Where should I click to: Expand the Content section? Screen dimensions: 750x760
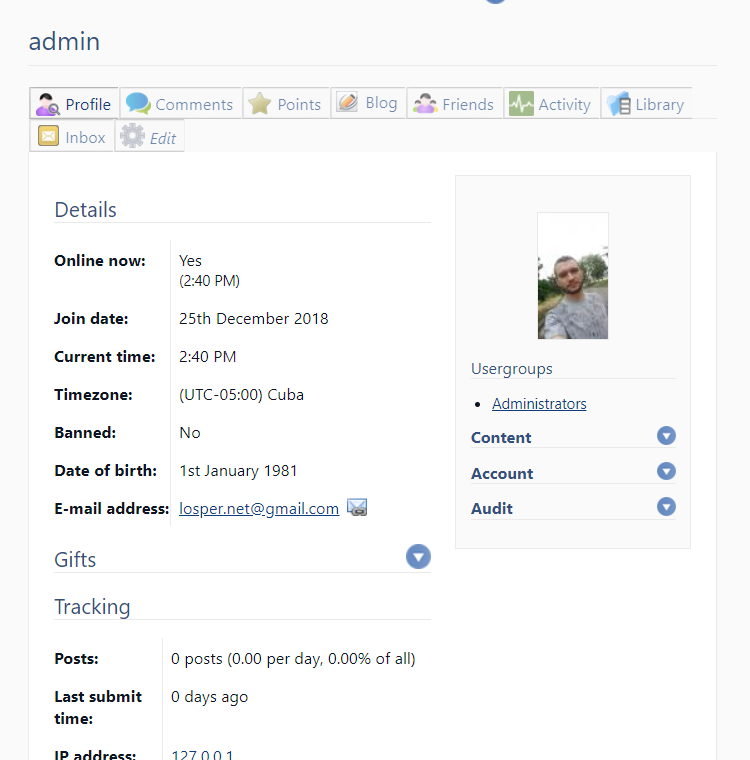666,436
